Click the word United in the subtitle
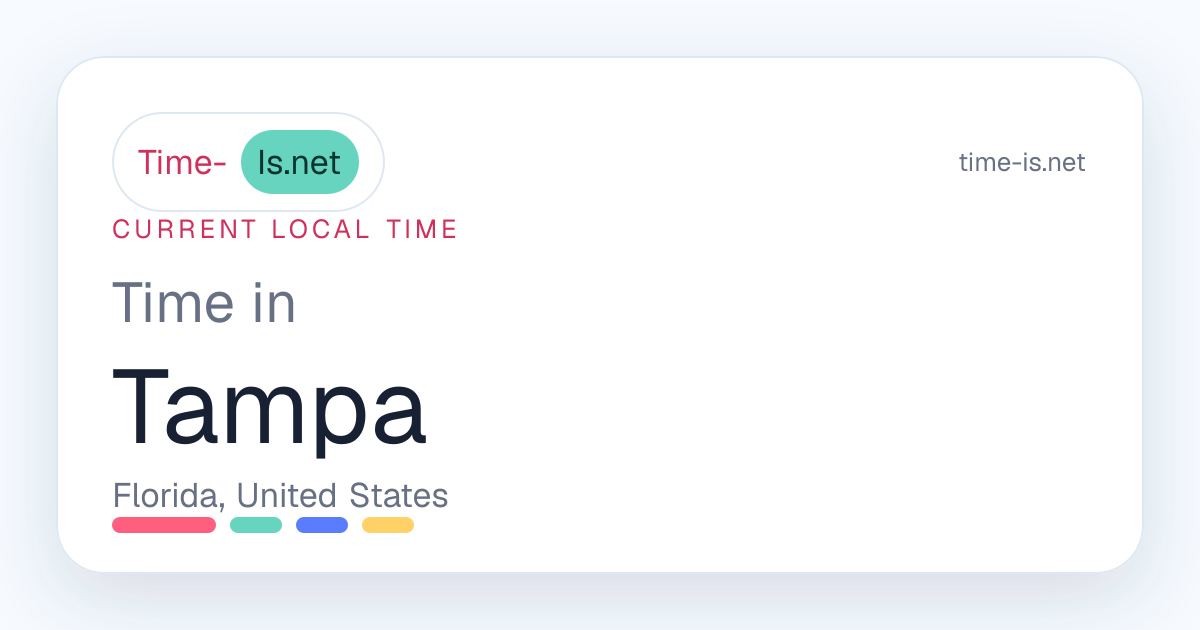Screen dimensions: 1200x630 (x=287, y=495)
